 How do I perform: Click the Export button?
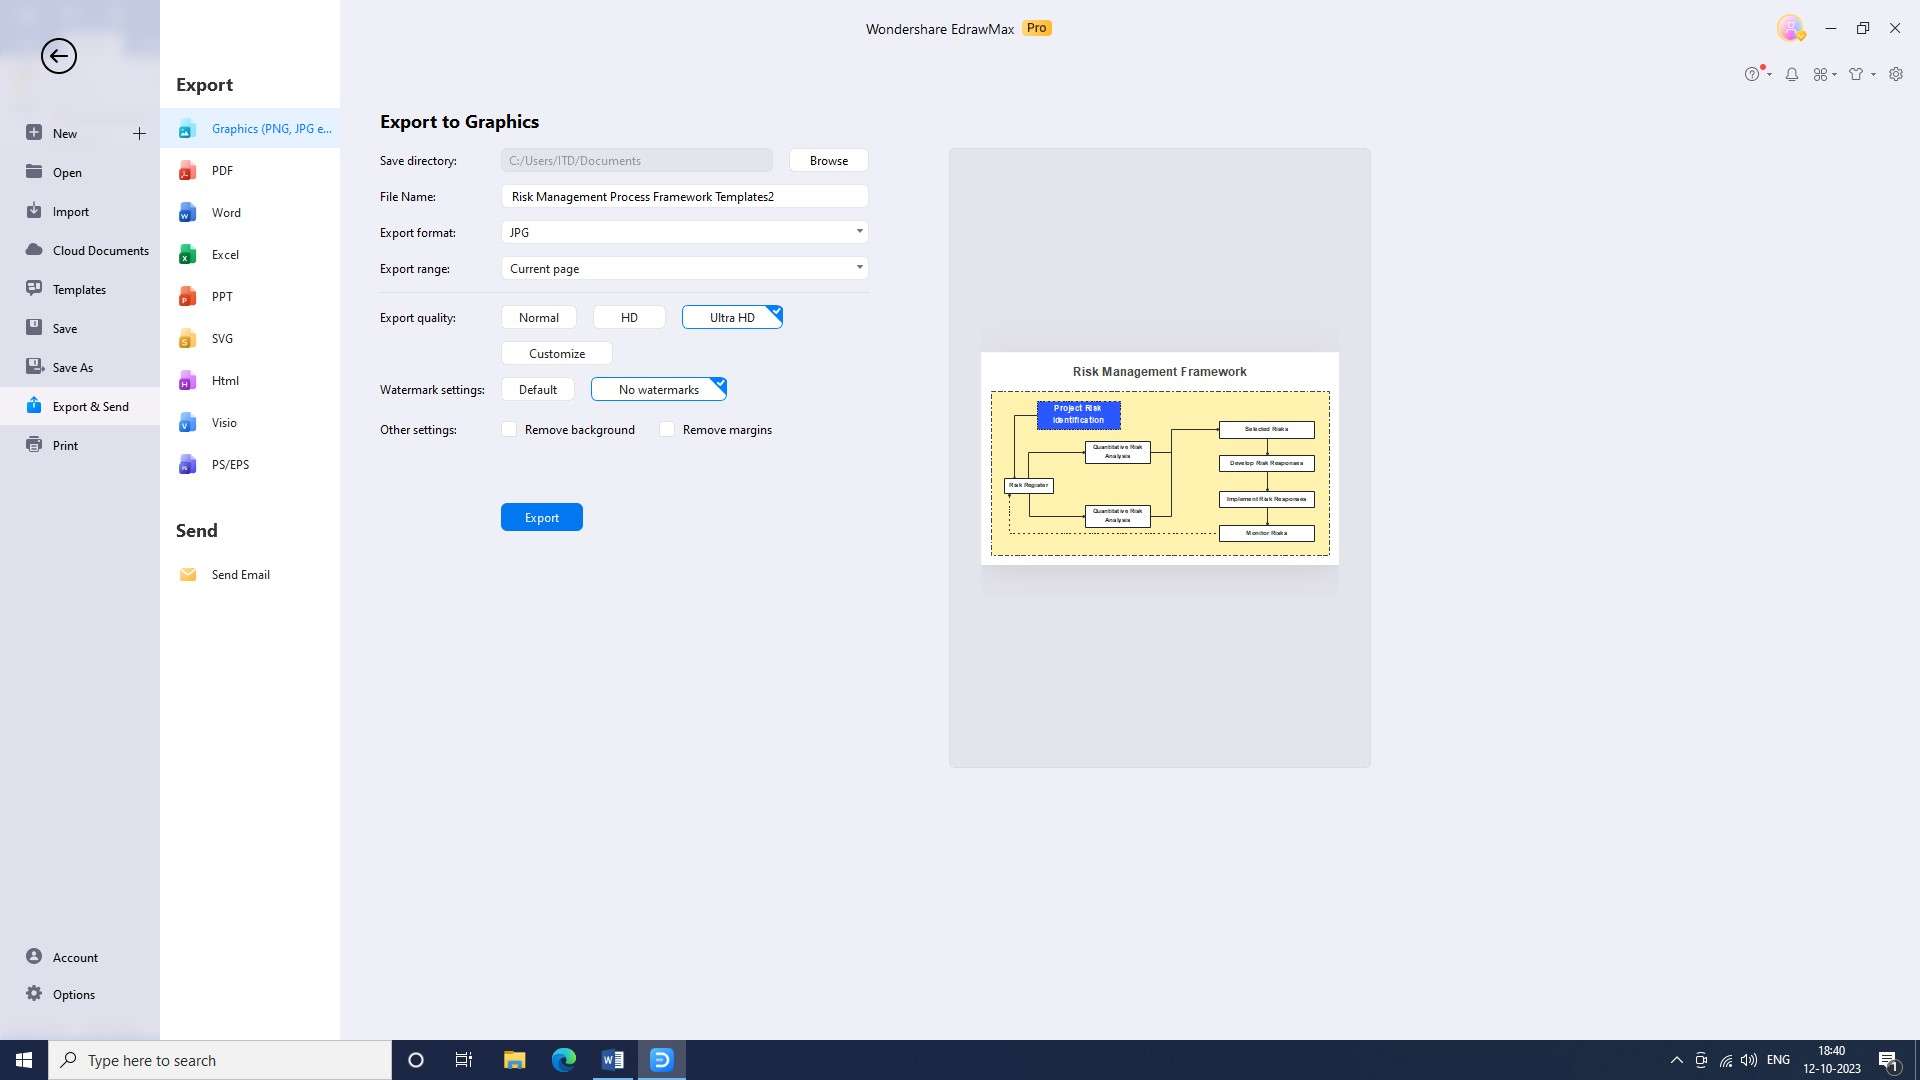pos(541,516)
